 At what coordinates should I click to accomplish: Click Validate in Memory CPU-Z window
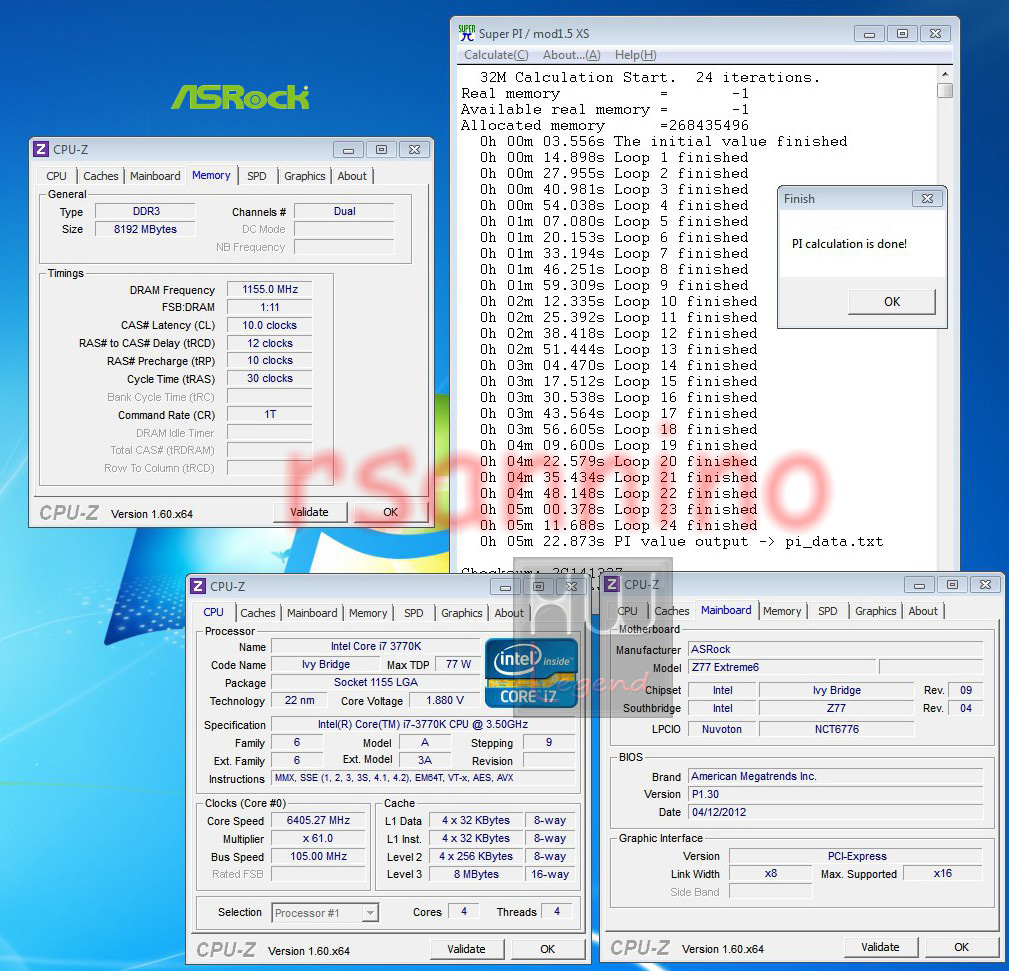[310, 512]
